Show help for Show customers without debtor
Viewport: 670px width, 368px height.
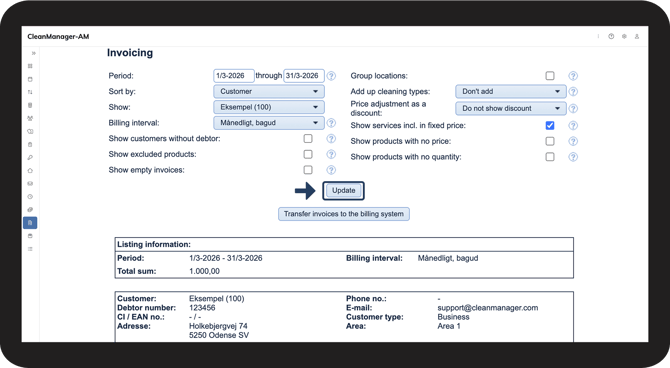[331, 138]
